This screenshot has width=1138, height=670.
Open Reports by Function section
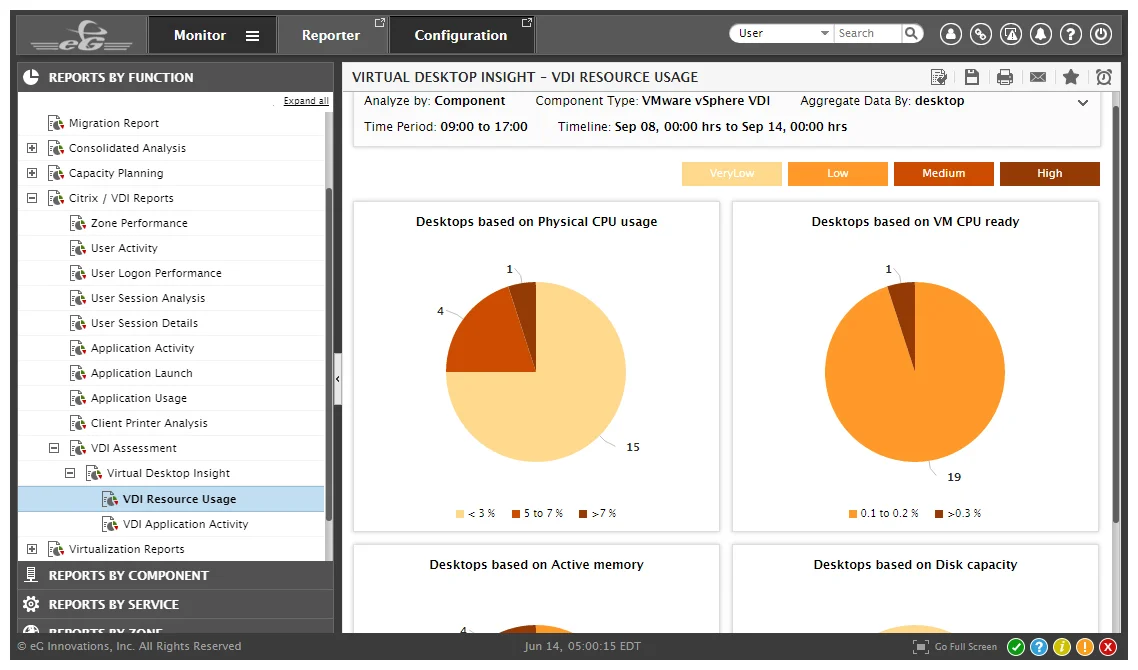pyautogui.click(x=175, y=77)
